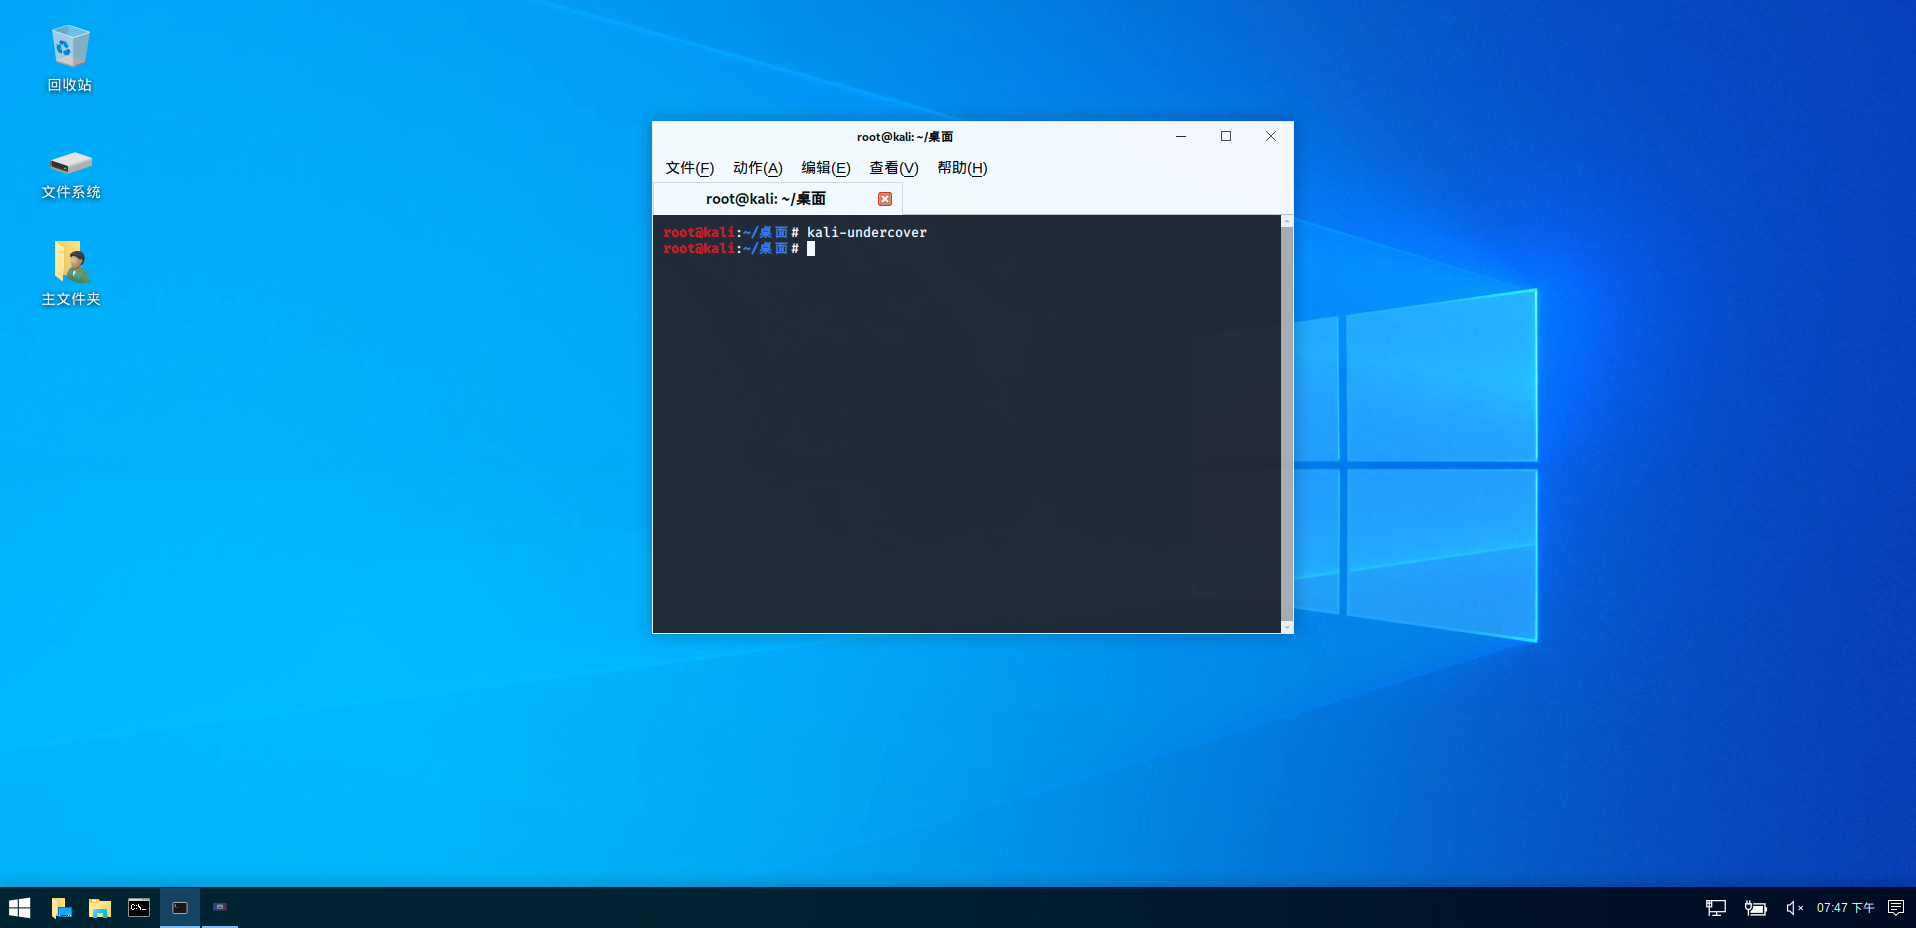The image size is (1916, 928).
Task: Open the 编辑(E) menu
Action: tap(824, 168)
